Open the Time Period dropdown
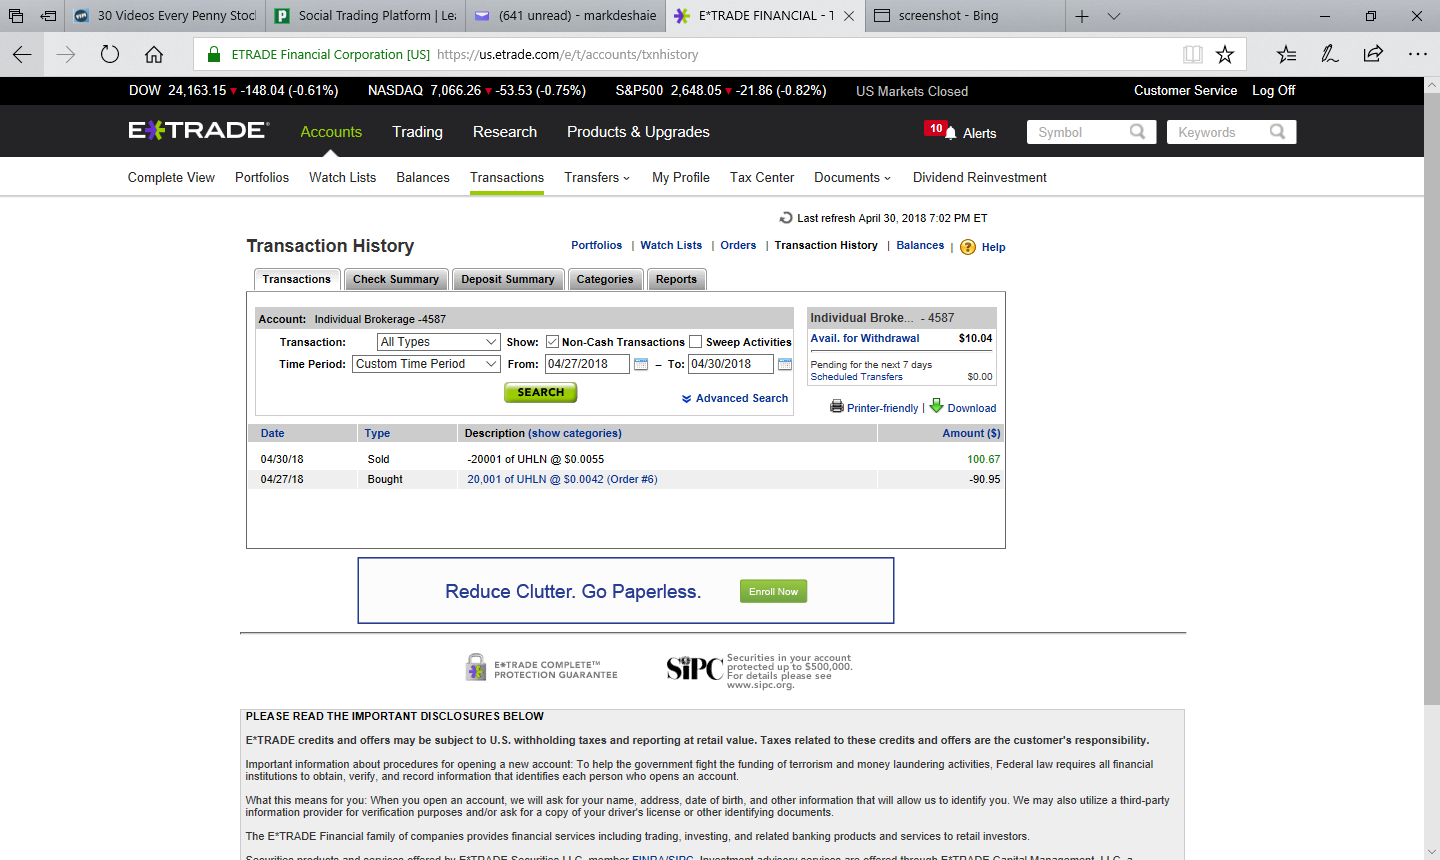The image size is (1440, 860). pyautogui.click(x=426, y=364)
